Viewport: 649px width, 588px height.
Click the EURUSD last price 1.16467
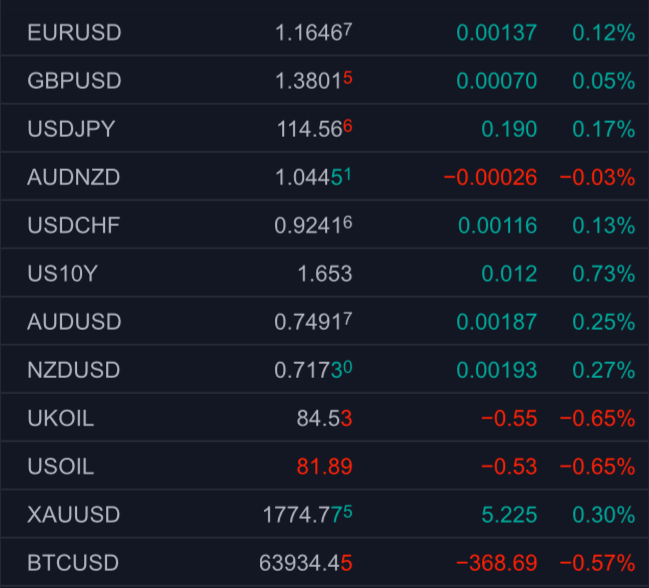click(x=313, y=32)
